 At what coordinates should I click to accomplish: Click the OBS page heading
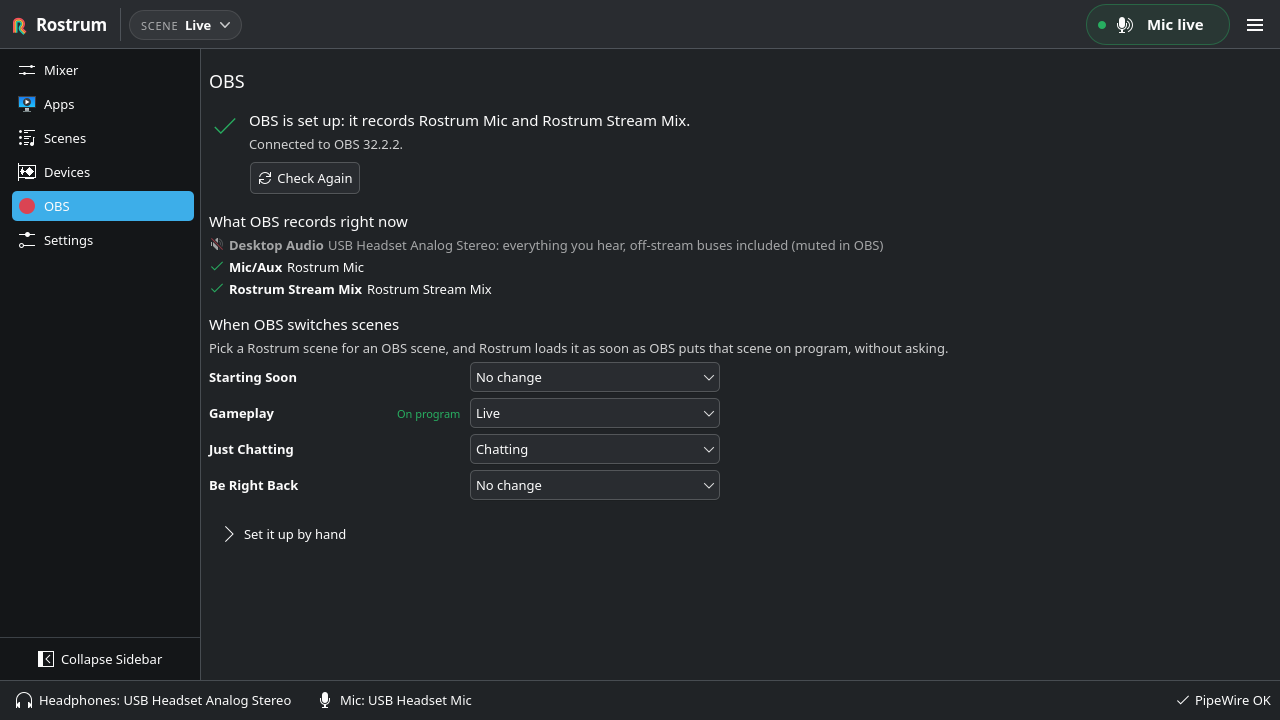(227, 81)
